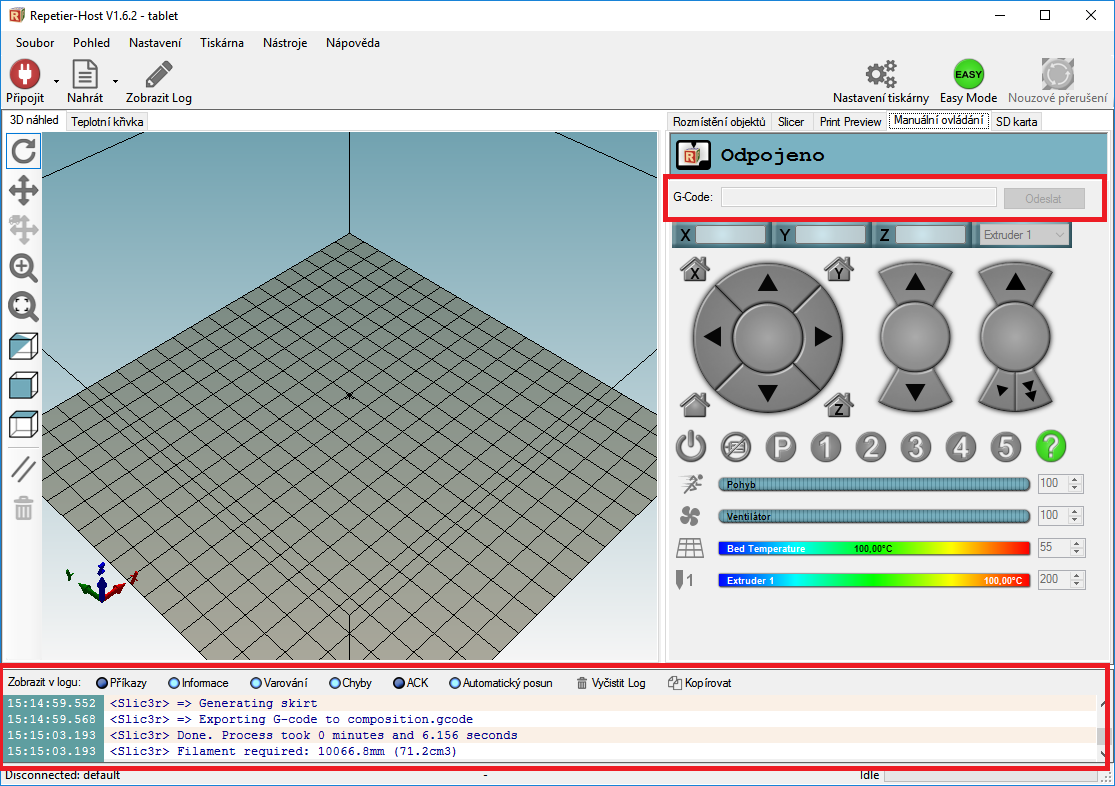Click Kopírovat button in log bar

tap(699, 683)
